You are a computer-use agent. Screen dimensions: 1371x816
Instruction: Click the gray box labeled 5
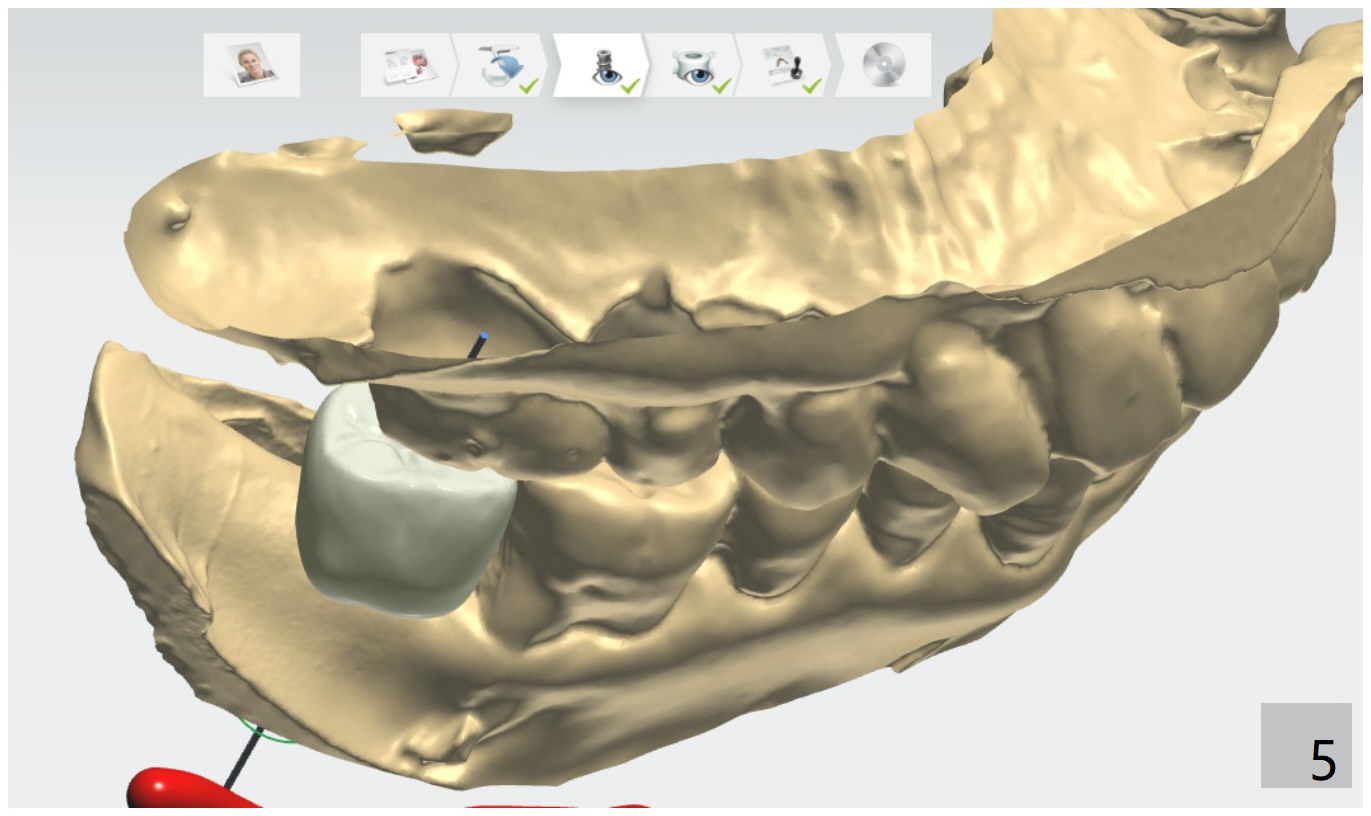click(1306, 745)
